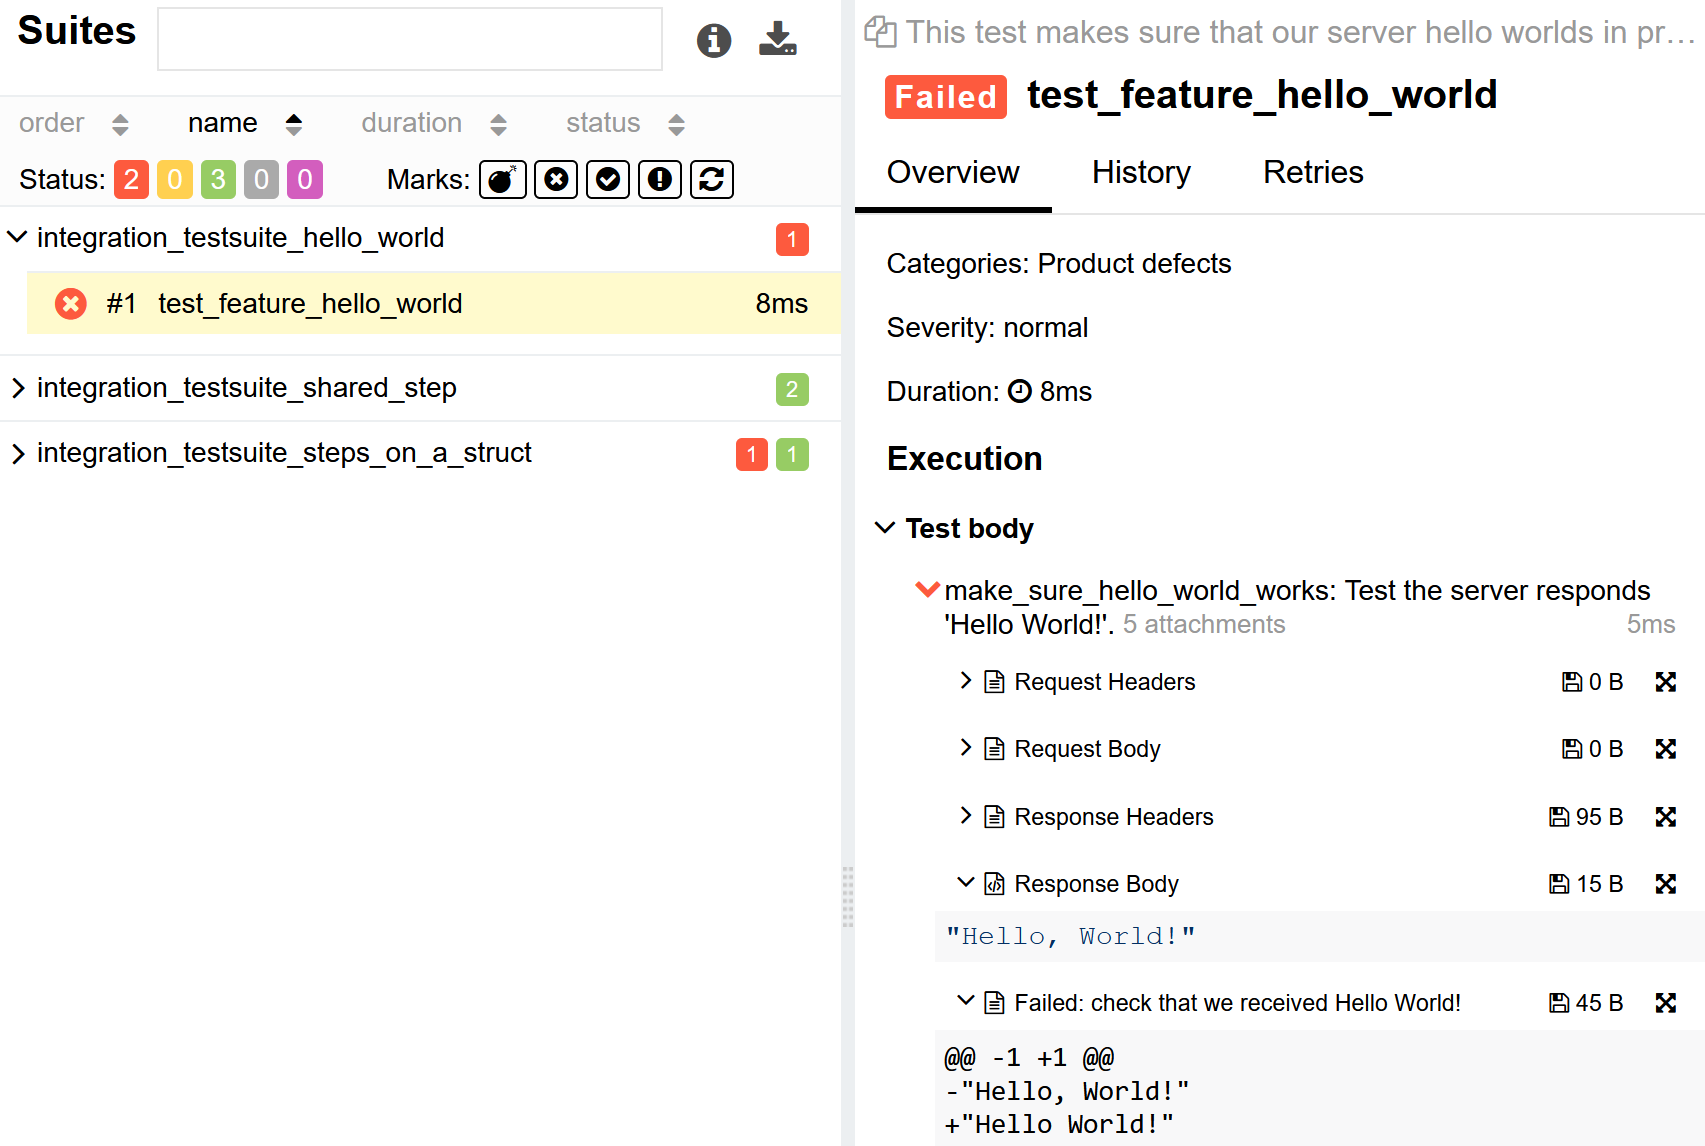Click the red Failed status label
Viewport: 1705px width, 1146px height.
pyautogui.click(x=945, y=97)
